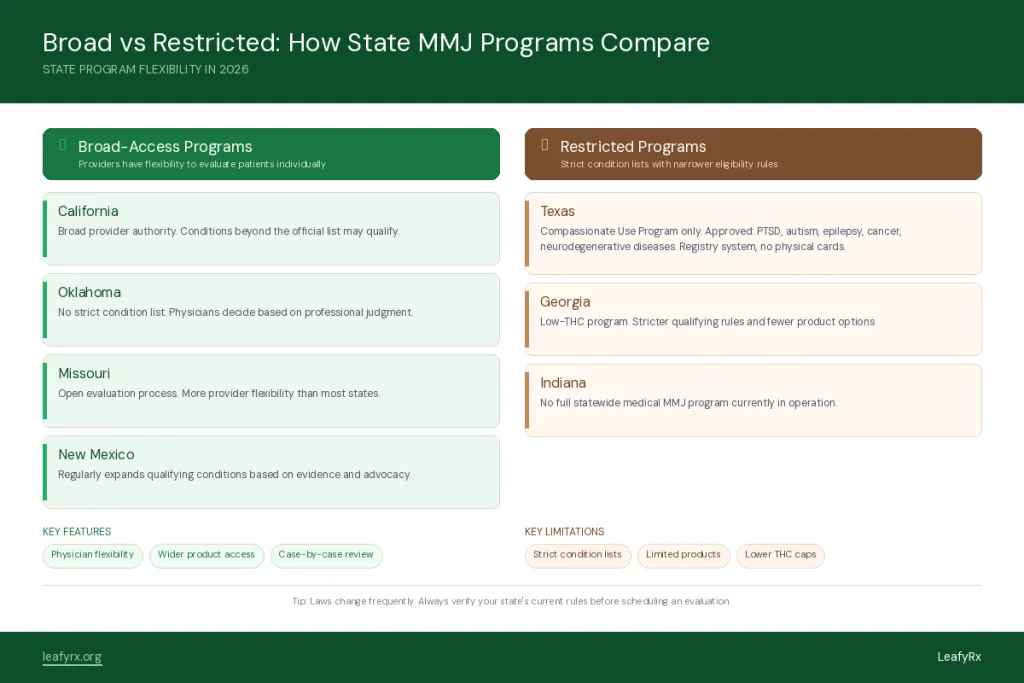This screenshot has width=1024, height=683.
Task: Select the Texas restricted program card
Action: [753, 233]
